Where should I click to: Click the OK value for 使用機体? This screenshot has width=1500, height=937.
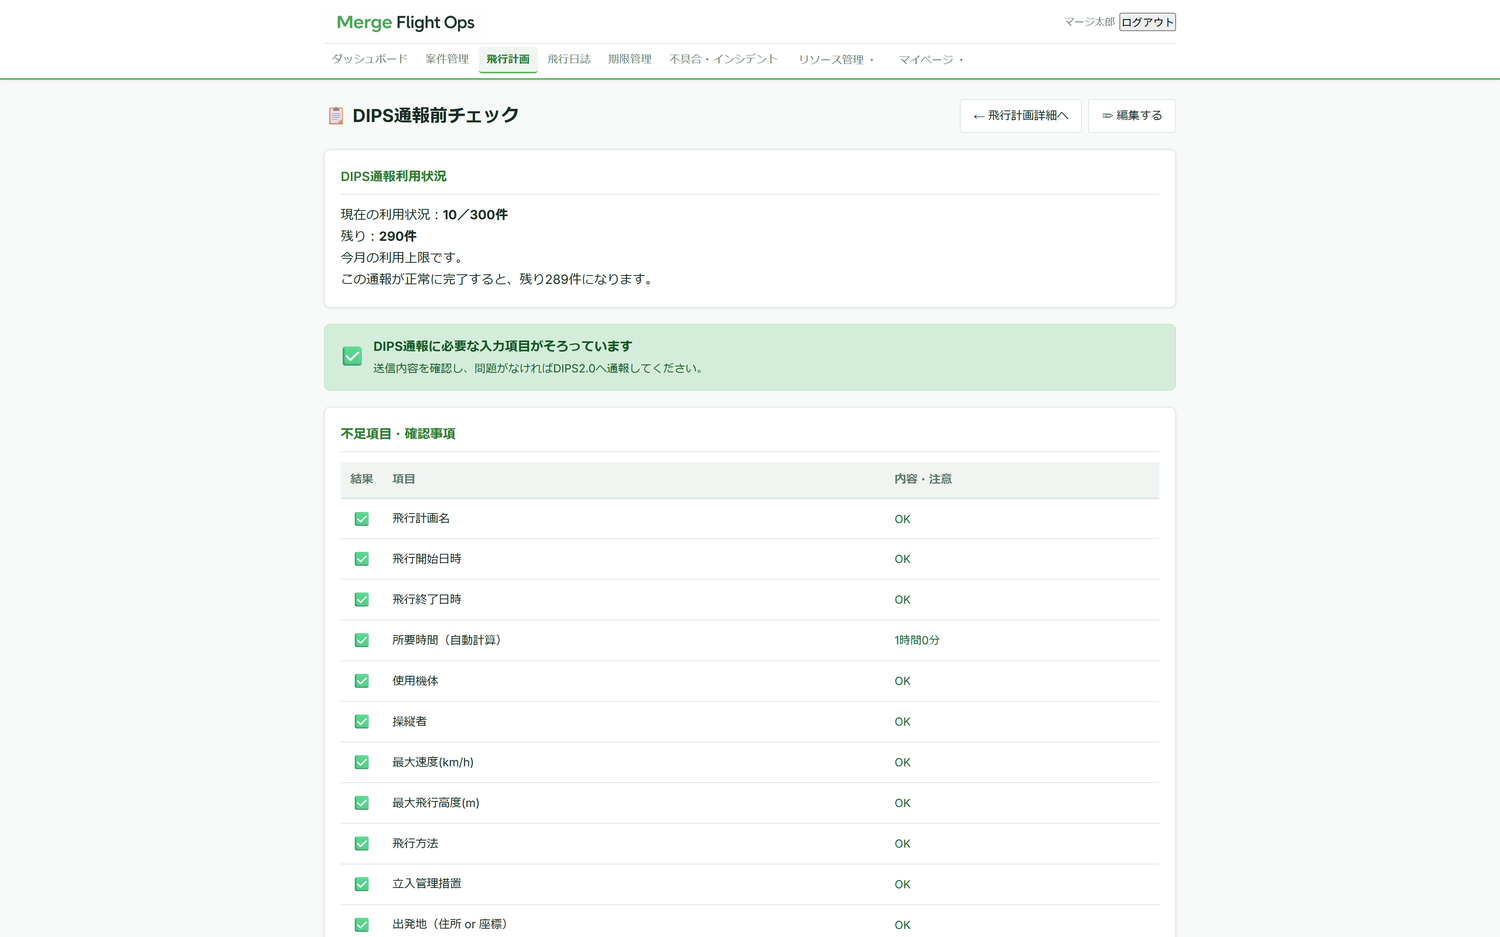902,681
